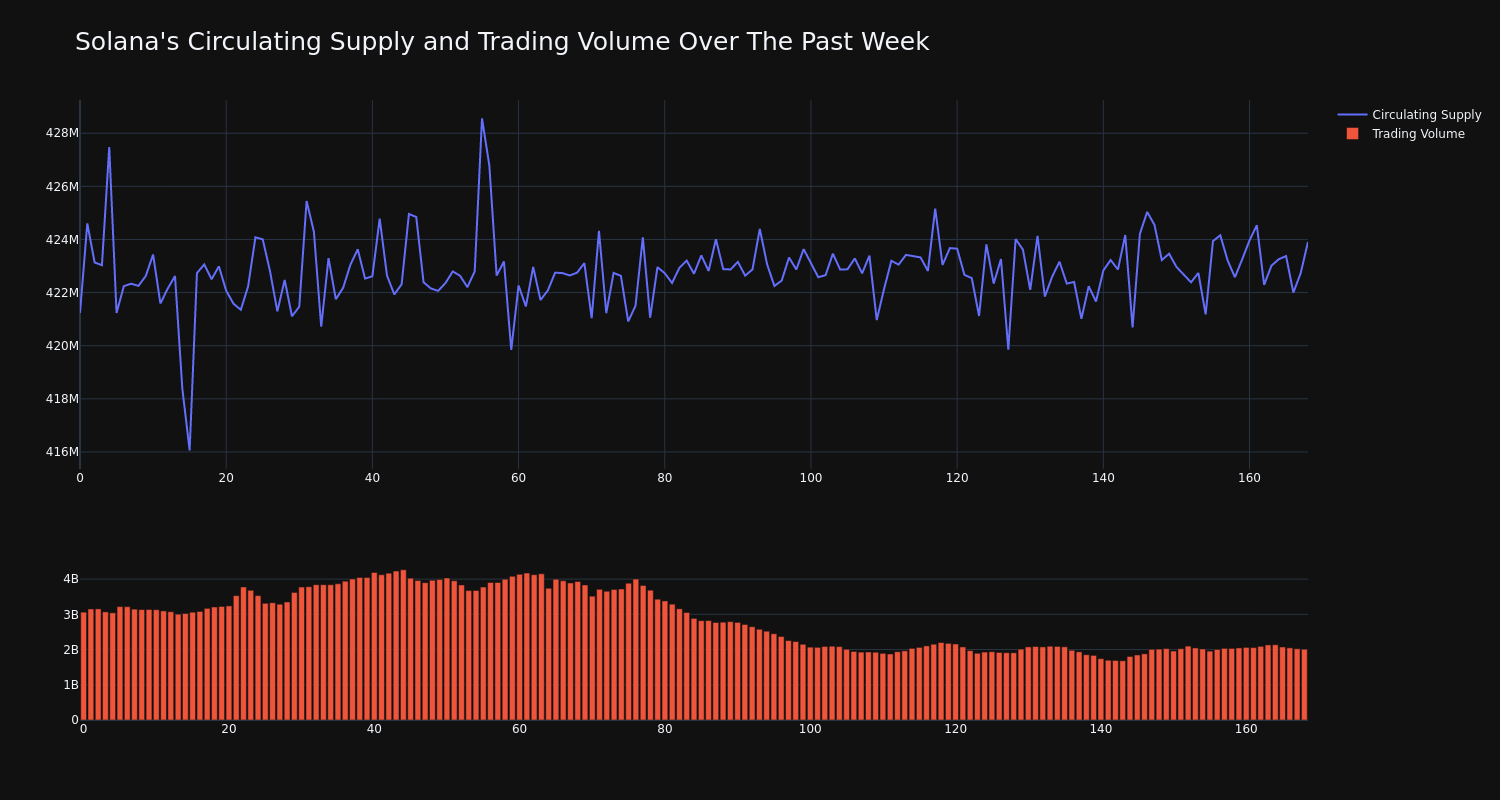The image size is (1500, 800).
Task: Click the 422M y-axis label
Action: pos(62,292)
